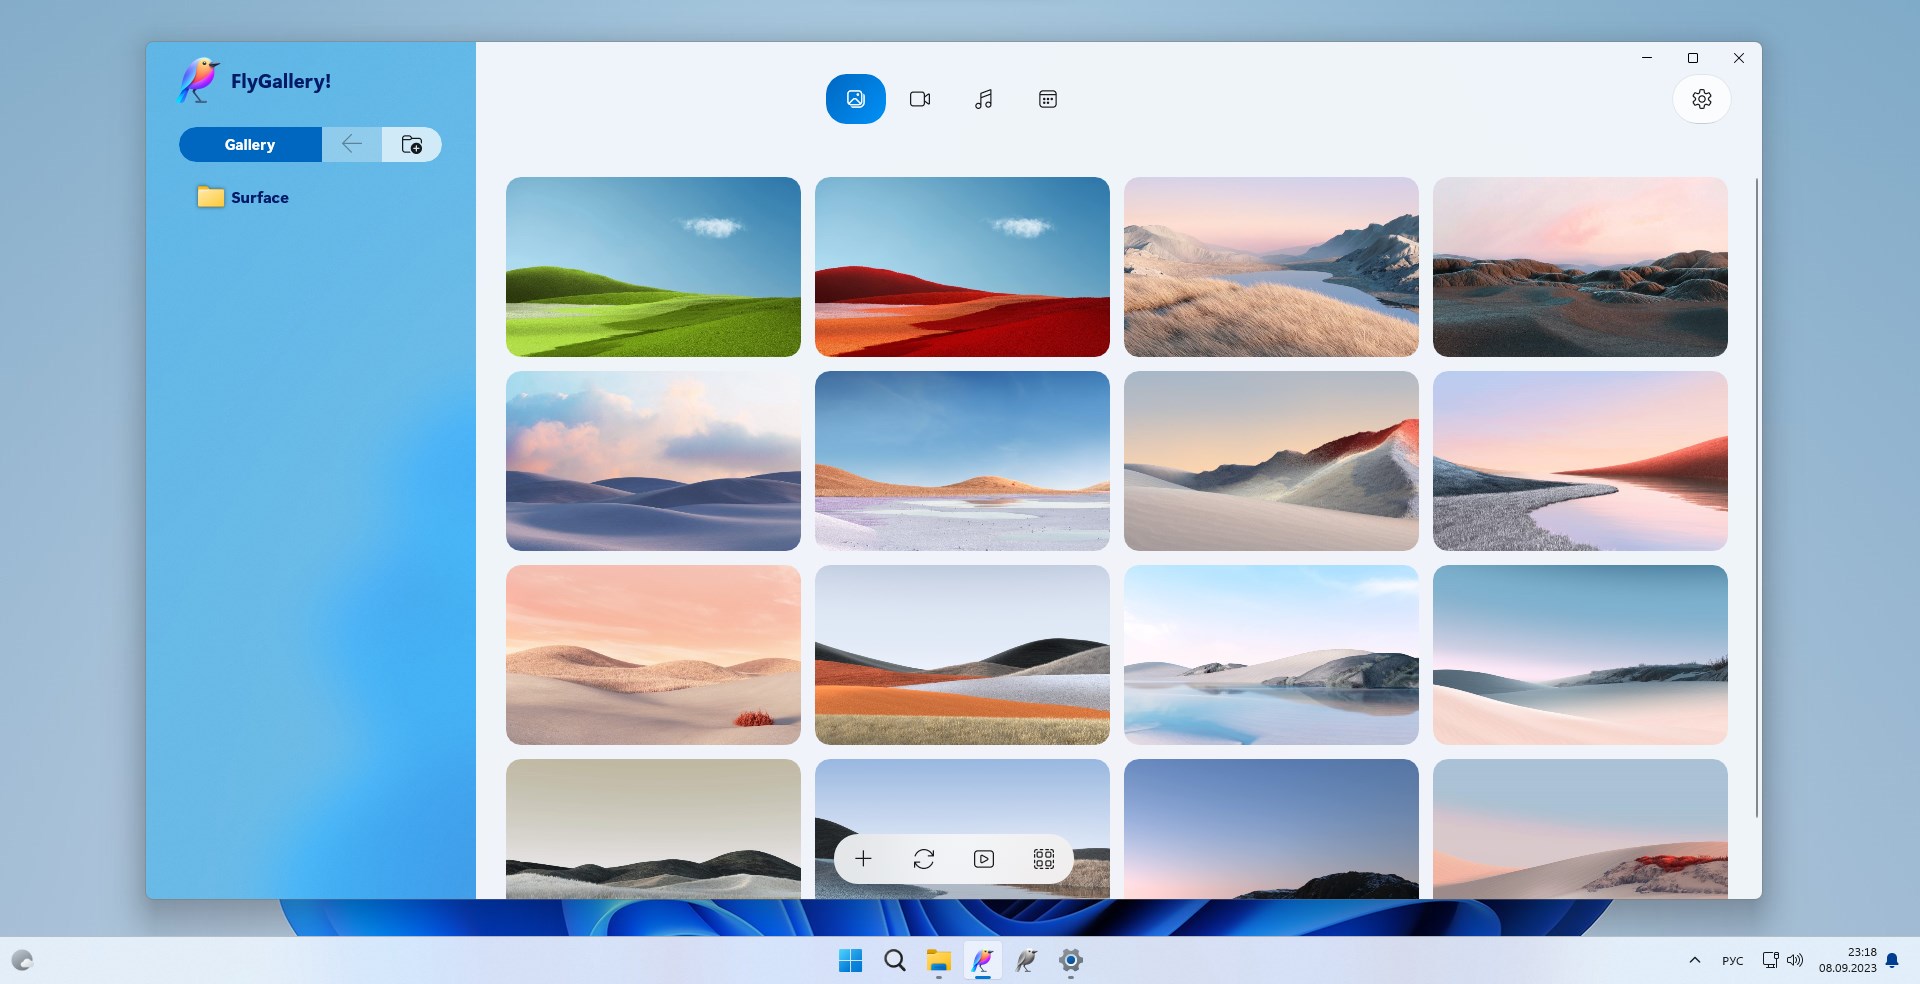The image size is (1920, 984).
Task: Open the red-ridged mountain thumbnail
Action: (1271, 461)
